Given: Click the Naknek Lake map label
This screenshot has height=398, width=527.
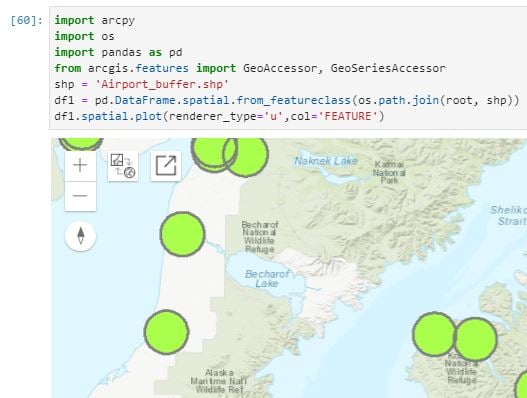Looking at the screenshot, I should pos(326,161).
